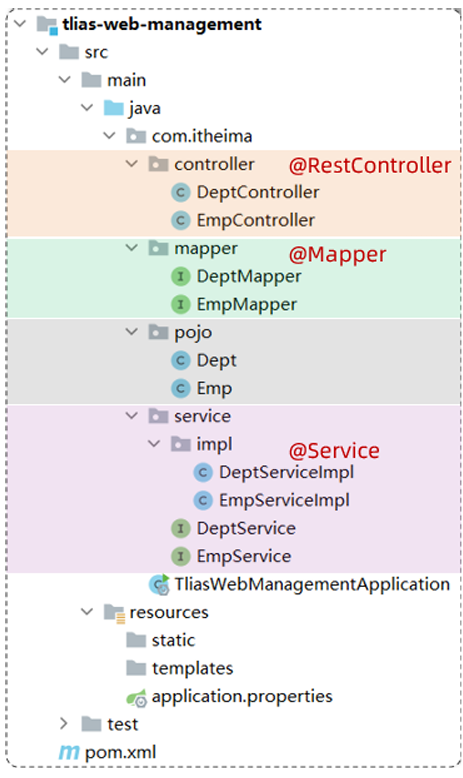
Task: Select the DeptService interface name
Action: [246, 528]
